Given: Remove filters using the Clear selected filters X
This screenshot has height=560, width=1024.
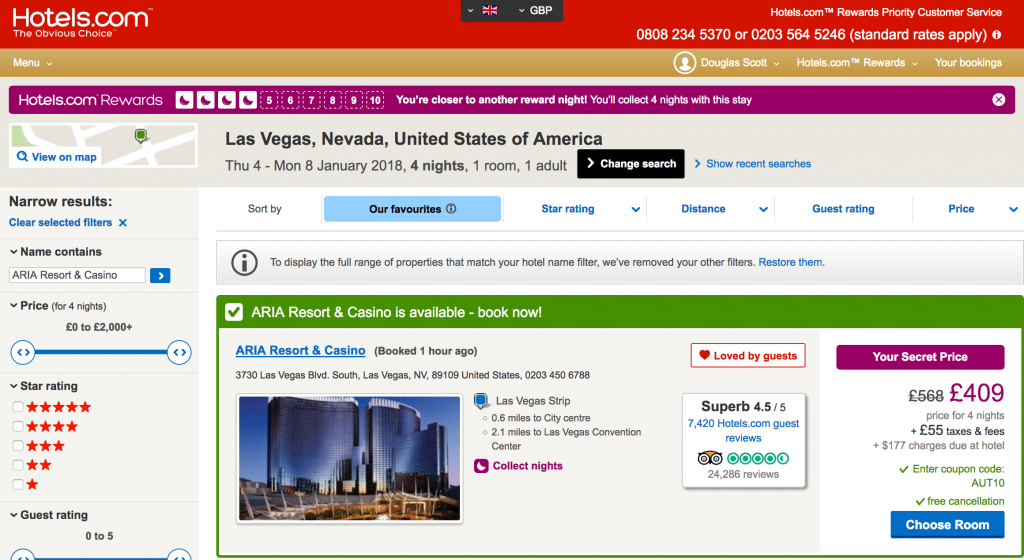Looking at the screenshot, I should (123, 223).
